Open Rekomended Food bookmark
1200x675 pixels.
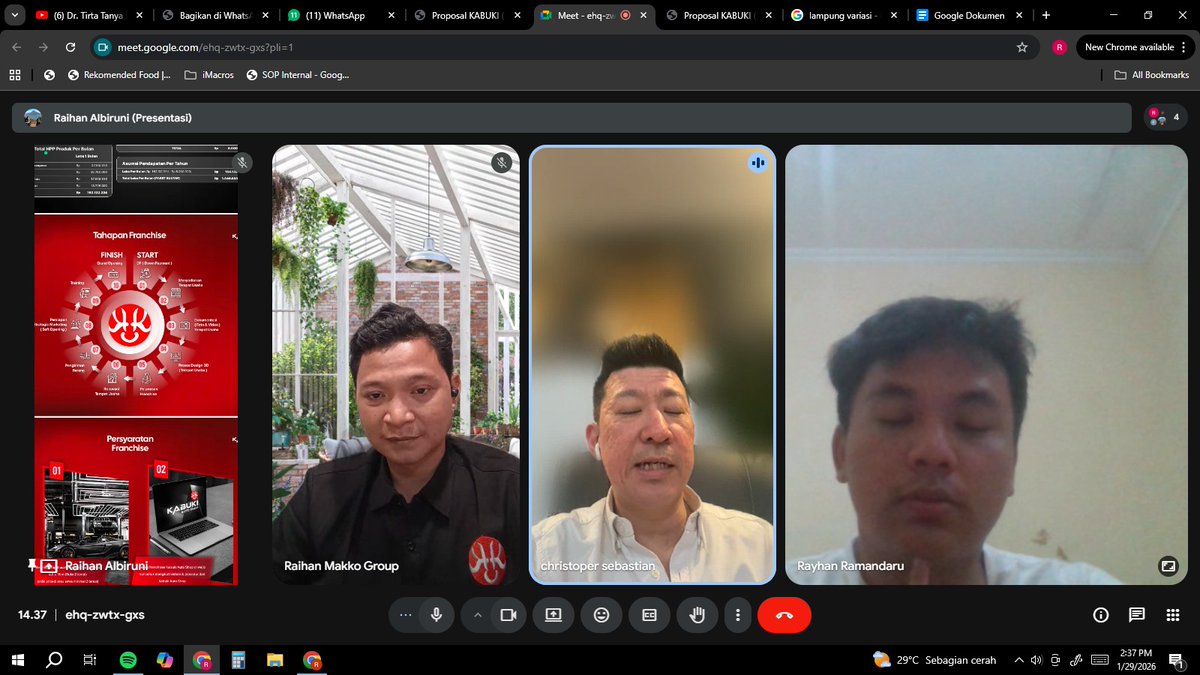pyautogui.click(x=118, y=75)
